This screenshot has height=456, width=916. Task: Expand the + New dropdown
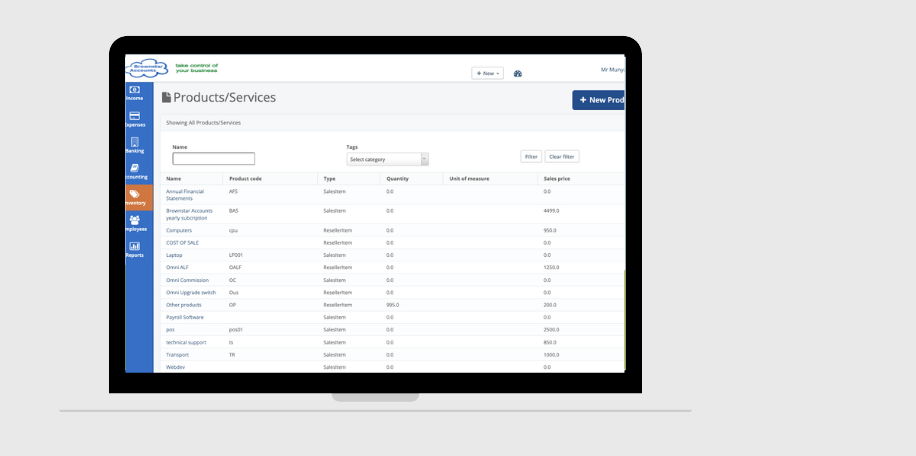point(487,73)
